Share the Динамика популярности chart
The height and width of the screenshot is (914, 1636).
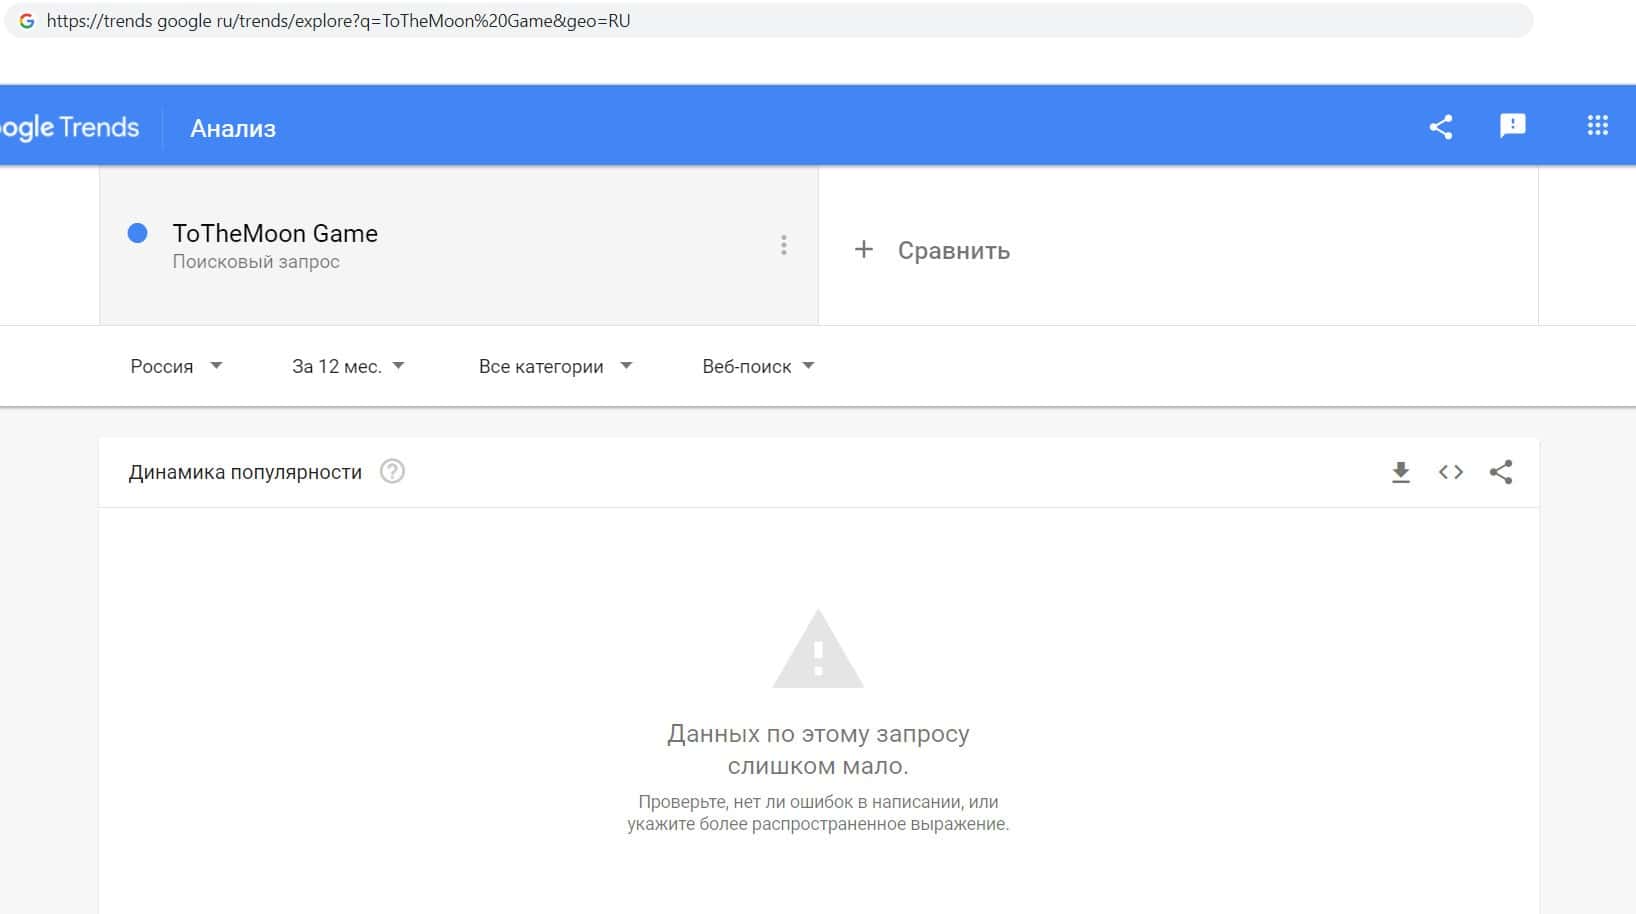[x=1500, y=472]
